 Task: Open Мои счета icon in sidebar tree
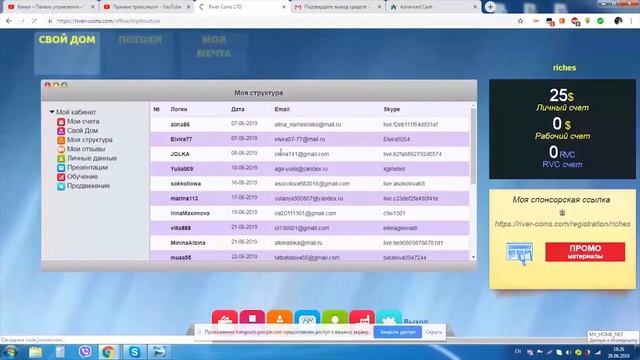[x=61, y=122]
